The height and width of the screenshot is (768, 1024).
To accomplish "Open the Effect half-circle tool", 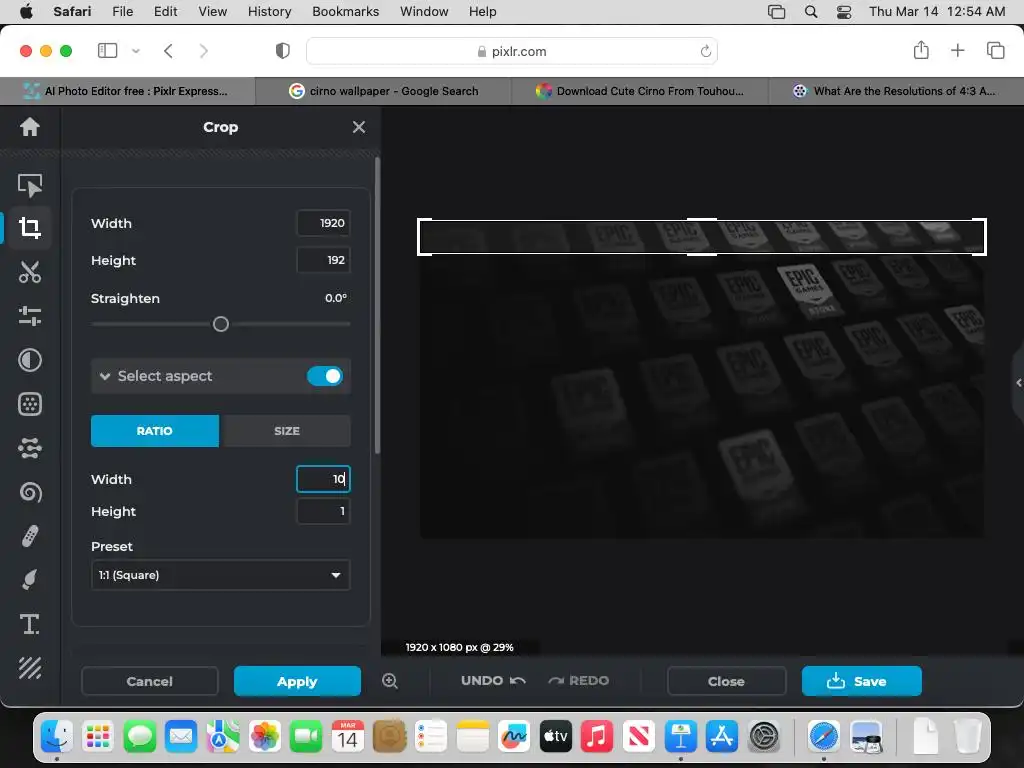I will [x=29, y=360].
